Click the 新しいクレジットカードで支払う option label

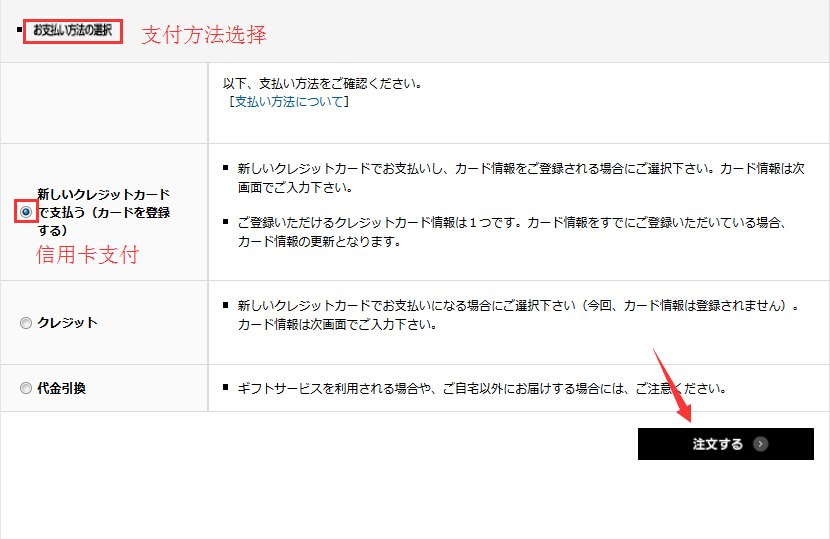coord(102,212)
